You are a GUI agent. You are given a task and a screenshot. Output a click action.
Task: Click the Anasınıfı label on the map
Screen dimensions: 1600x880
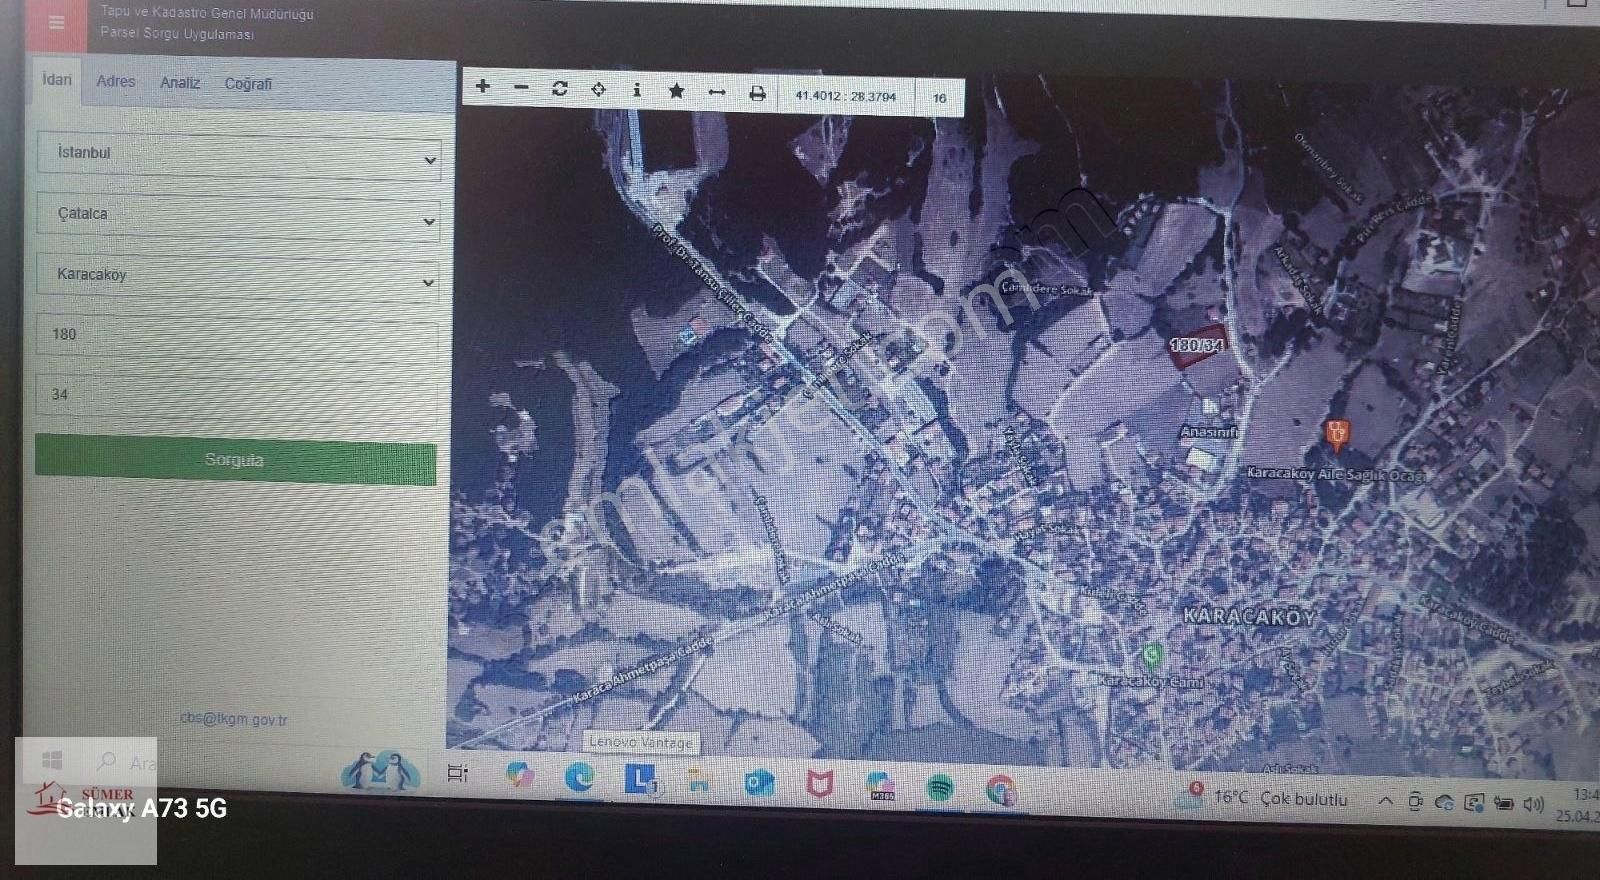(1209, 432)
